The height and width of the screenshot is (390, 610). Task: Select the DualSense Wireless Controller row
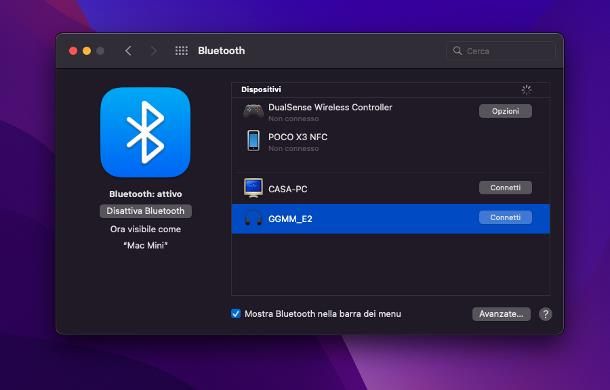[391, 112]
